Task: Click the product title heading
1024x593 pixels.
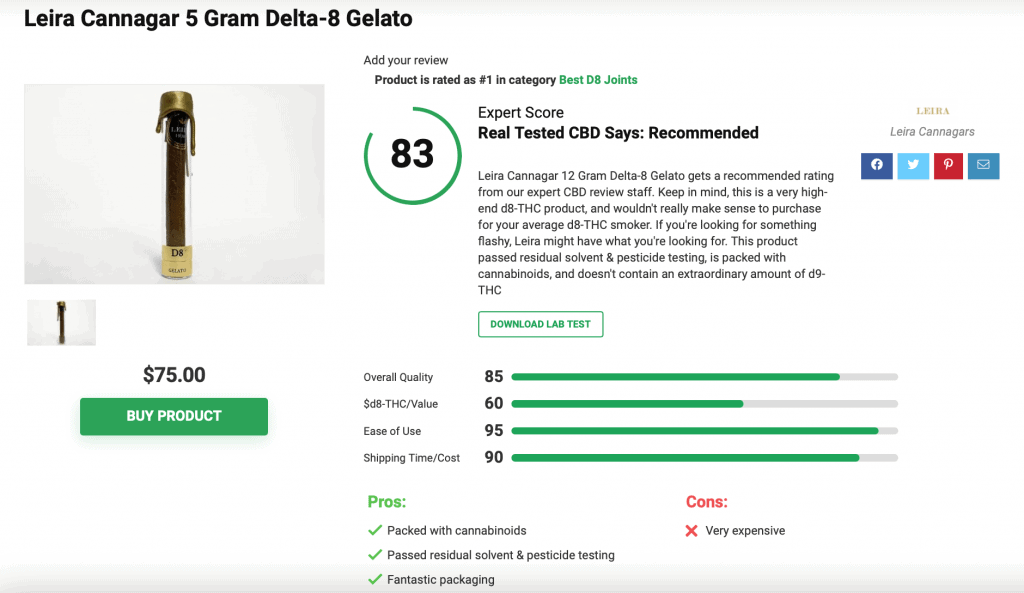Action: coord(218,18)
